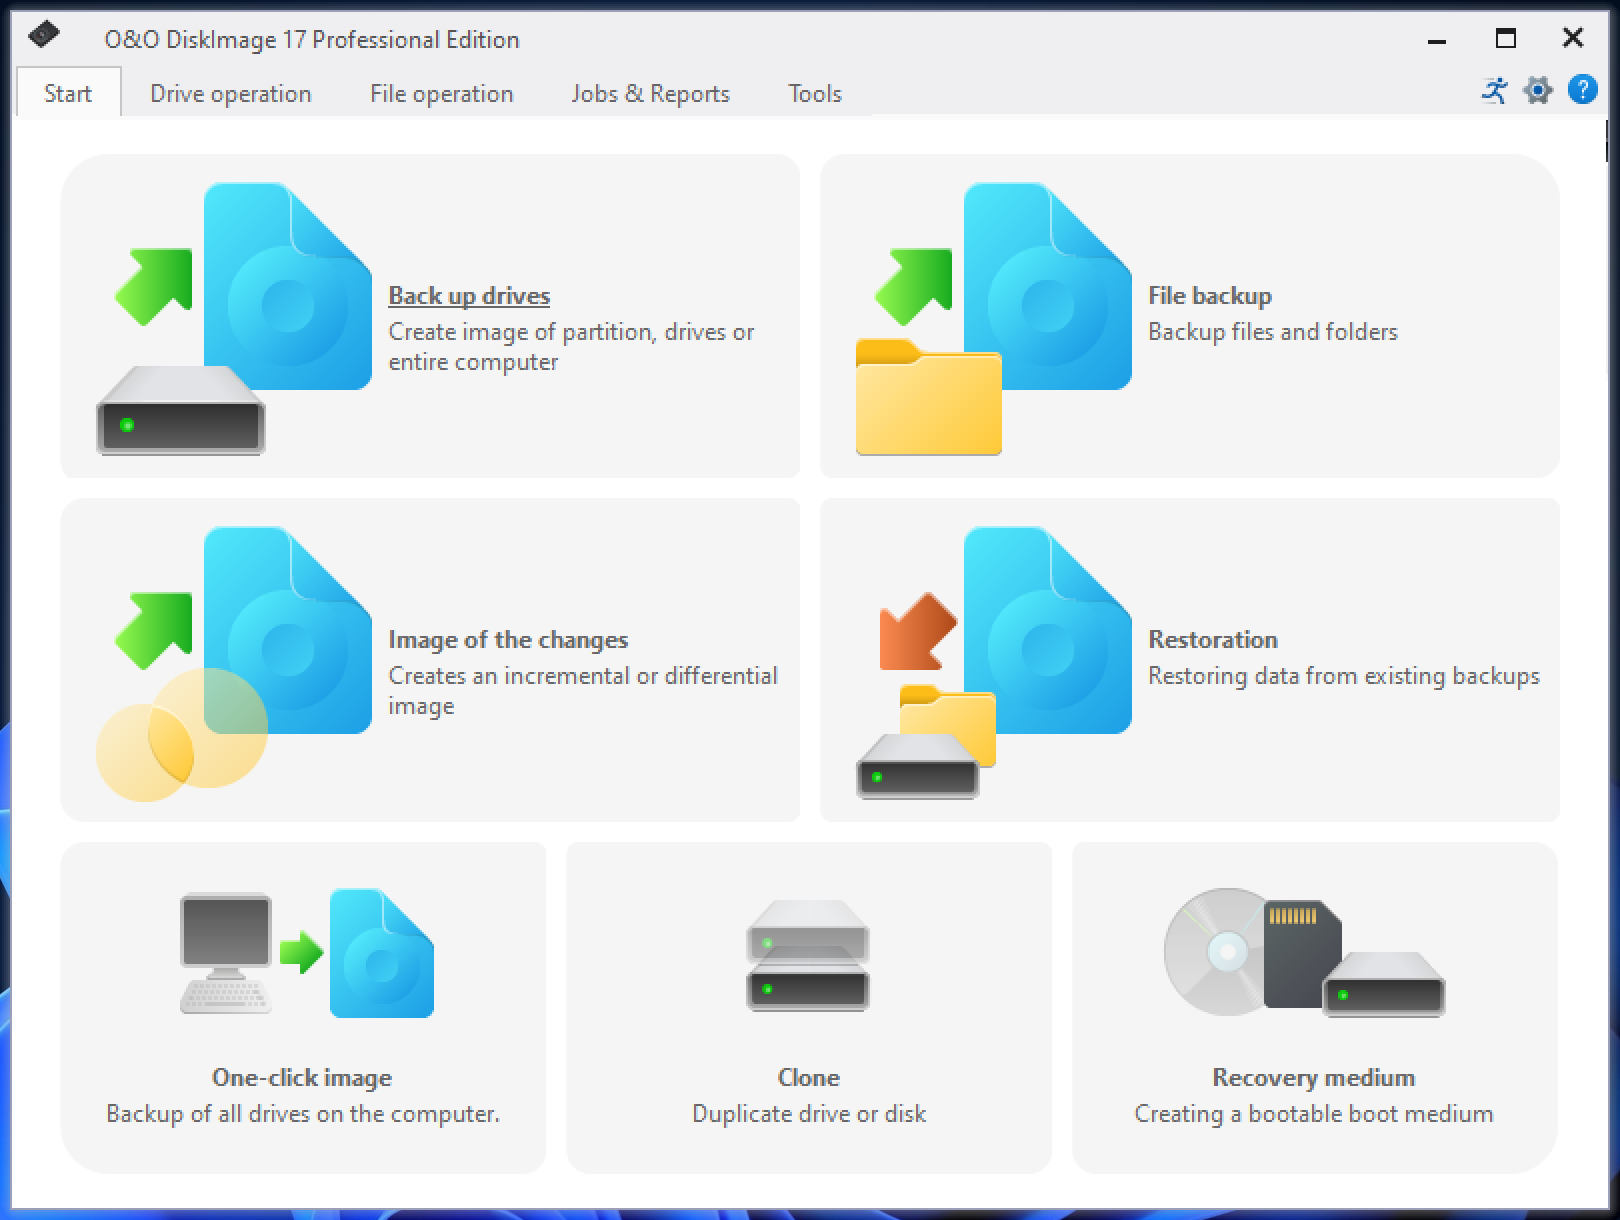This screenshot has width=1620, height=1220.
Task: Open the Tools tab
Action: pyautogui.click(x=814, y=93)
